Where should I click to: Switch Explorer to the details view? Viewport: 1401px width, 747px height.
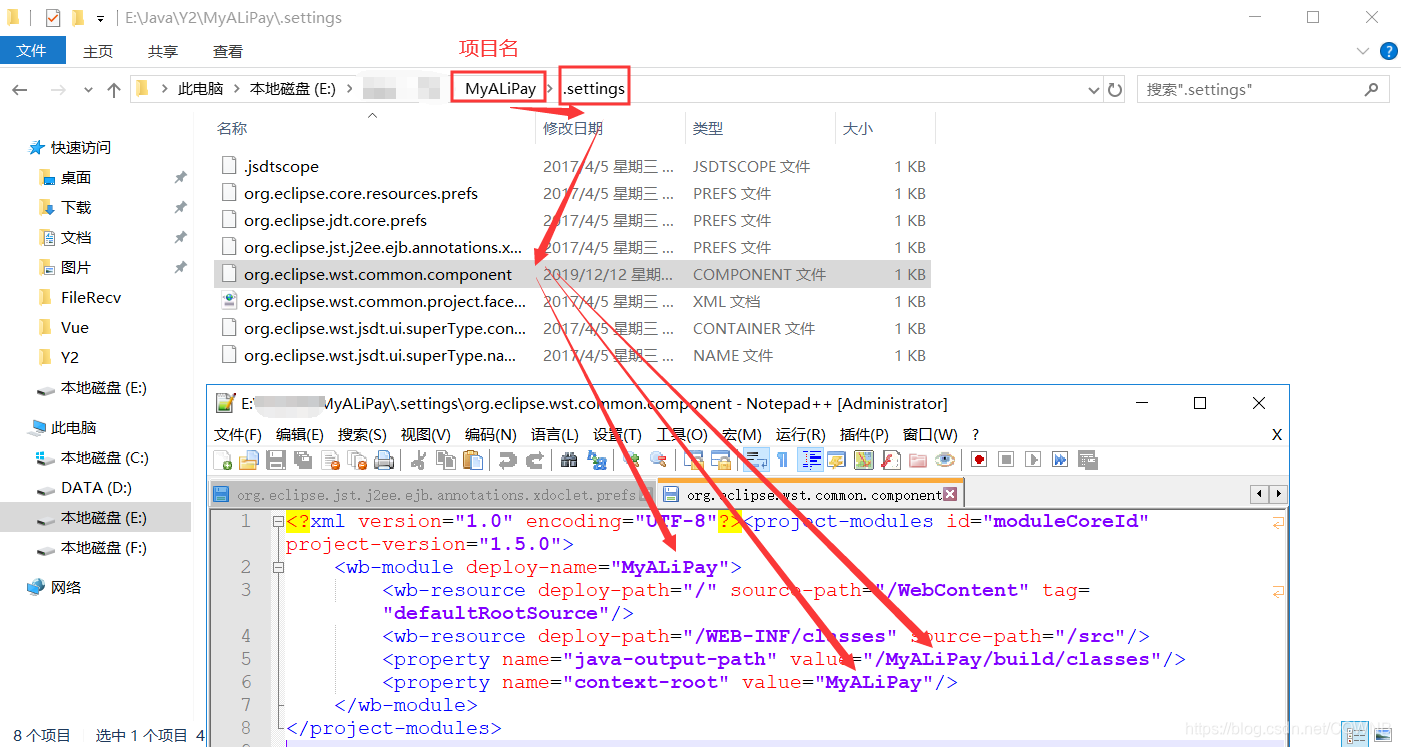pyautogui.click(x=1355, y=736)
